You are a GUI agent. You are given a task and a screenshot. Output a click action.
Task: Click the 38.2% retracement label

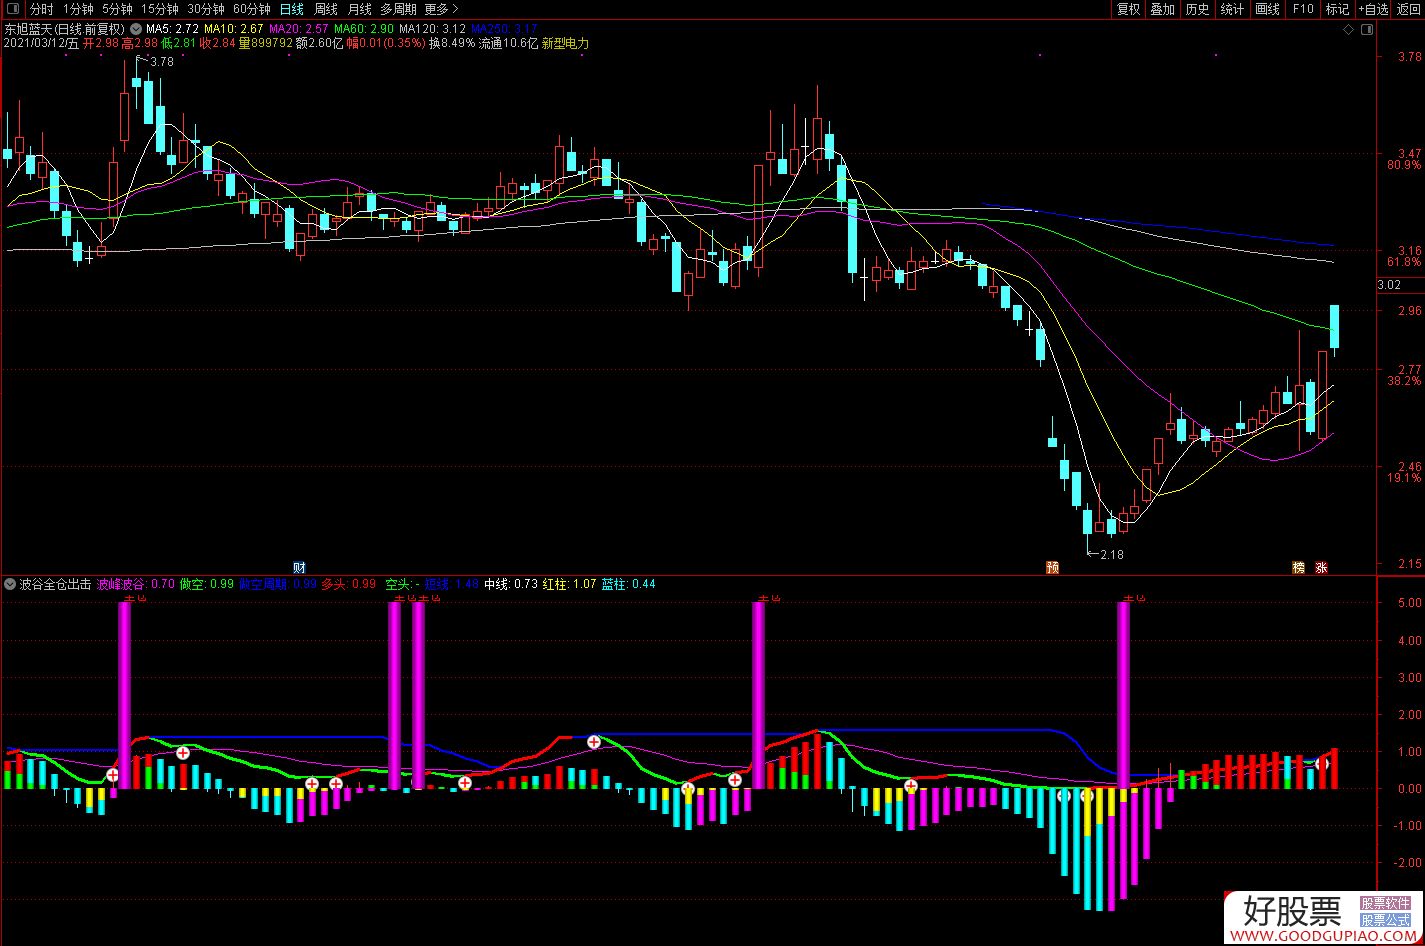tap(1404, 381)
